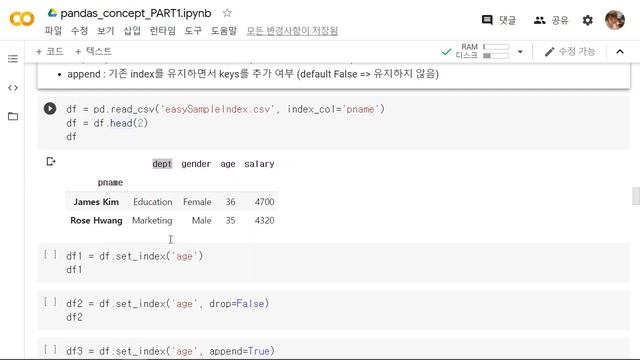Open the 삽입 menu
This screenshot has width=640, height=360.
pyautogui.click(x=132, y=31)
